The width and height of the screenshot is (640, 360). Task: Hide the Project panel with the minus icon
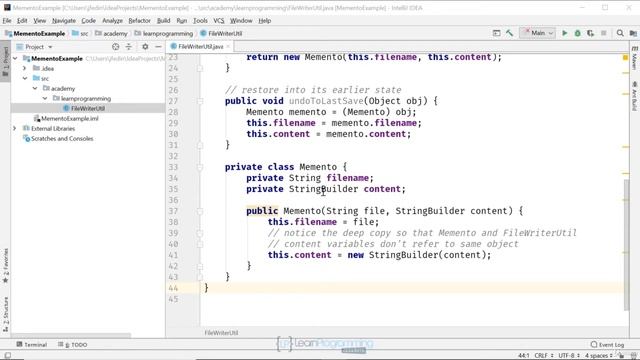[x=158, y=47]
